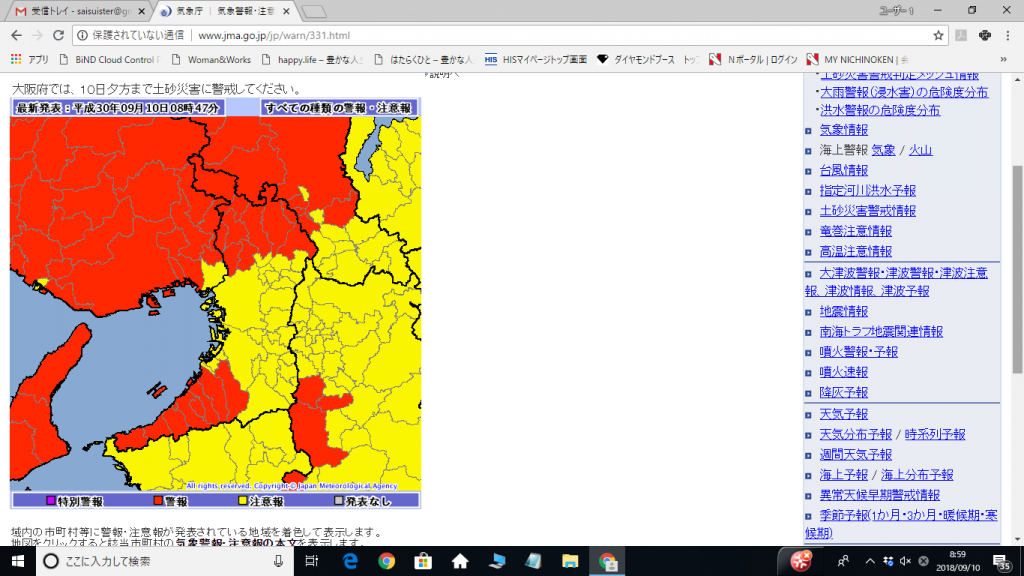1024x576 pixels.
Task: Click the site info icon in address bar
Action: [x=84, y=35]
